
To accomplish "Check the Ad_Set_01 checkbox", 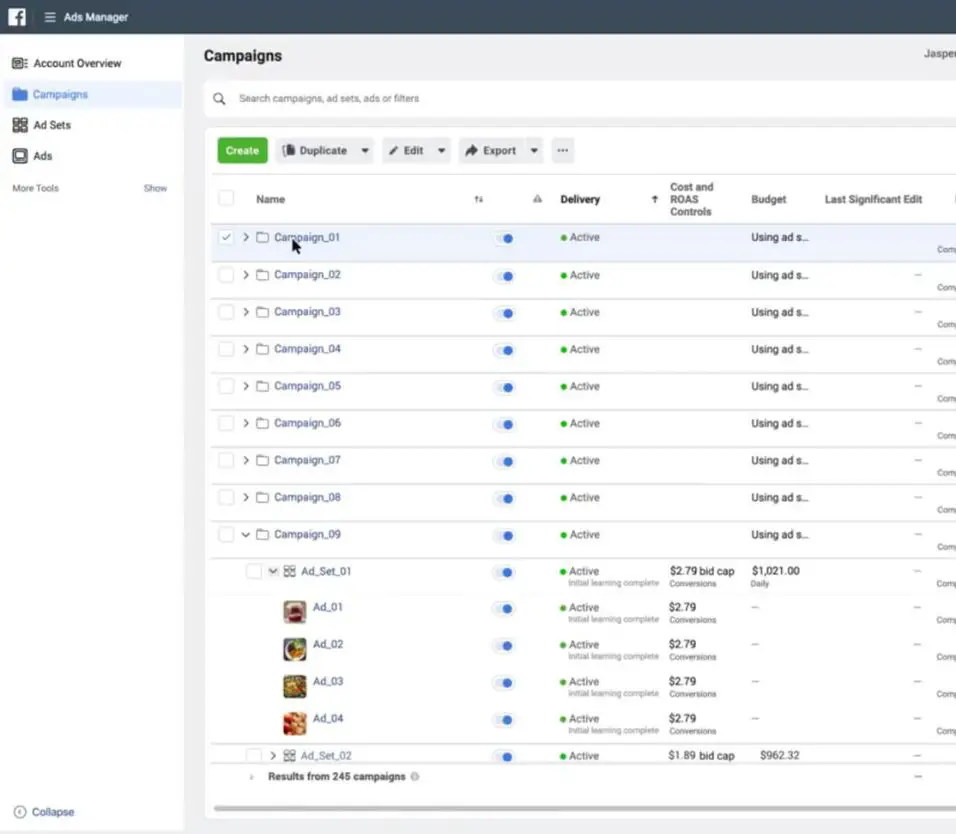I will point(254,571).
